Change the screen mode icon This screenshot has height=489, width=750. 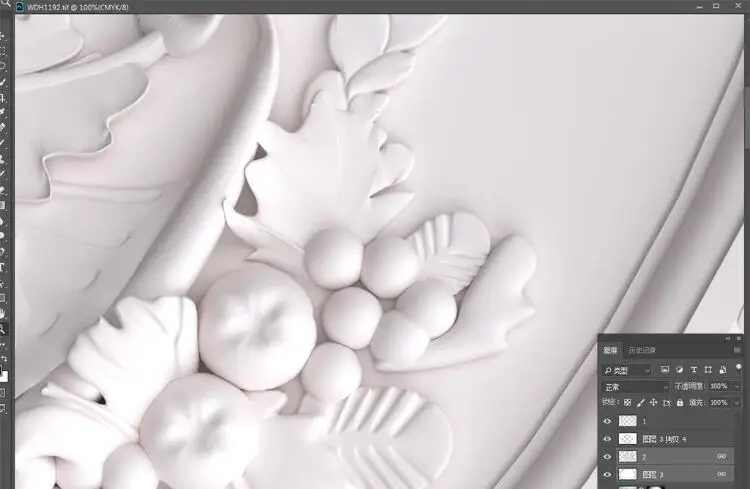(2, 409)
